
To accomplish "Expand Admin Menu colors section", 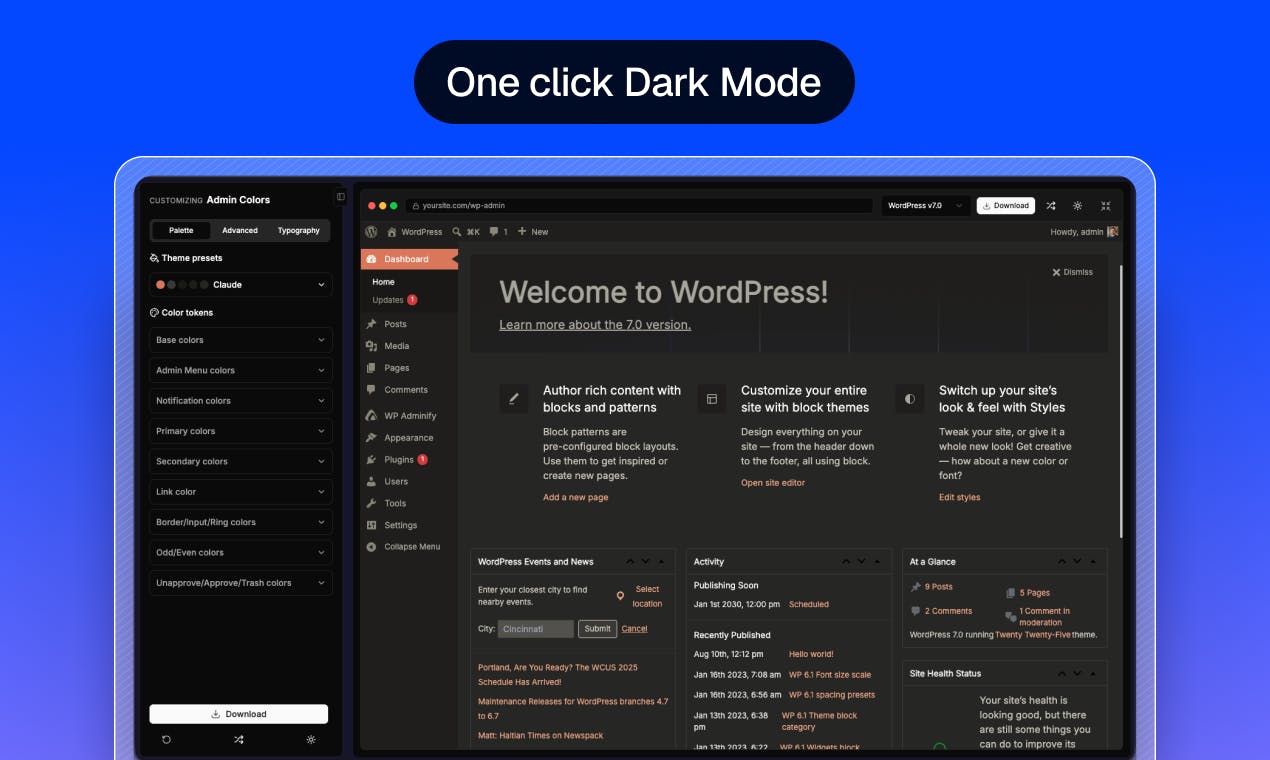I will tap(241, 370).
